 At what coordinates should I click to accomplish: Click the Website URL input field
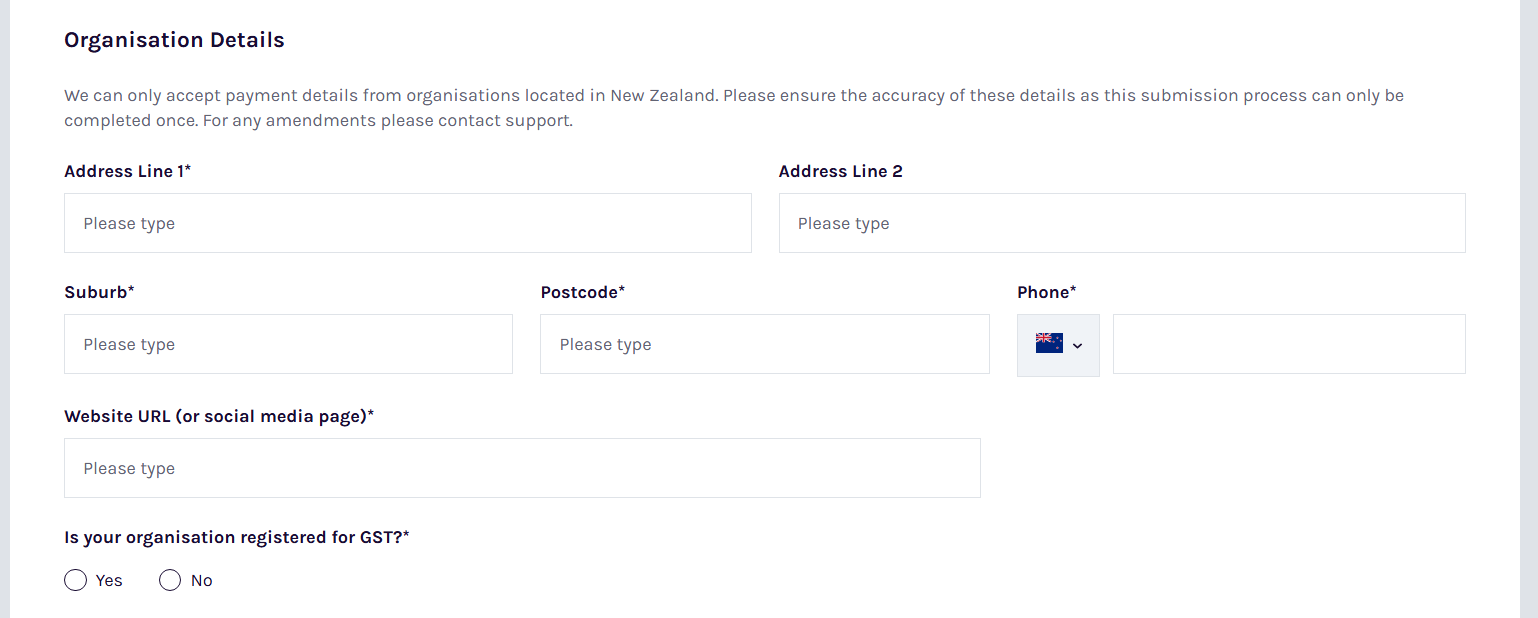(522, 468)
